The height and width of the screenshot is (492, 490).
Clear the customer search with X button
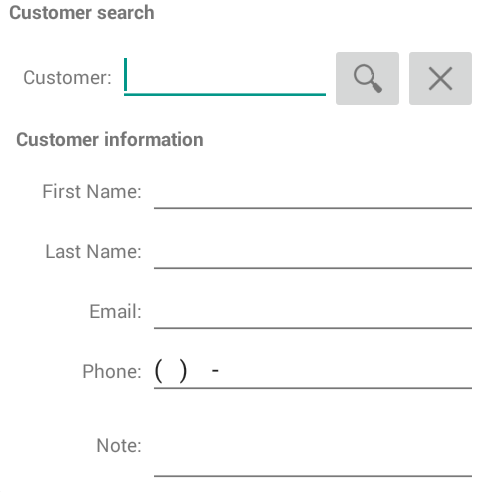pos(440,78)
